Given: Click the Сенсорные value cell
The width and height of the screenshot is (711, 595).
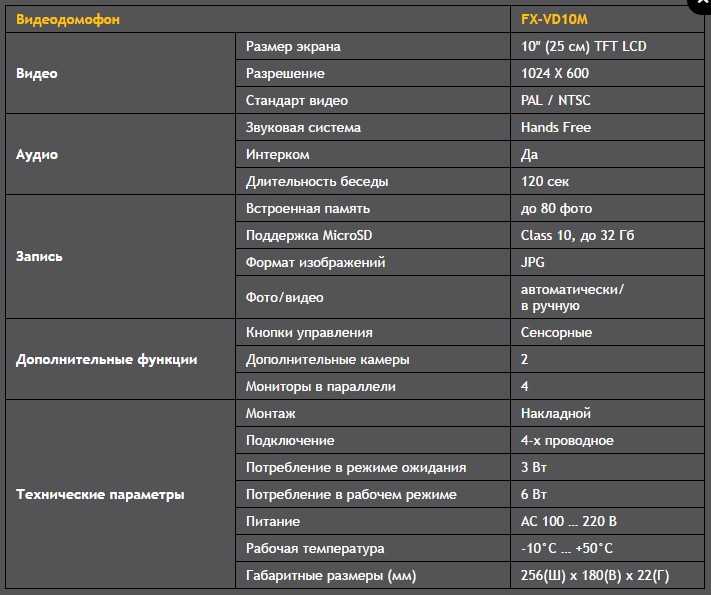Looking at the screenshot, I should (x=607, y=332).
